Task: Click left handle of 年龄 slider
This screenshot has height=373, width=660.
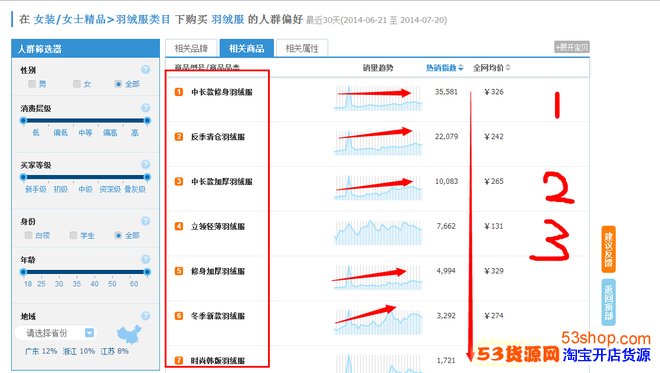Action: coord(24,272)
